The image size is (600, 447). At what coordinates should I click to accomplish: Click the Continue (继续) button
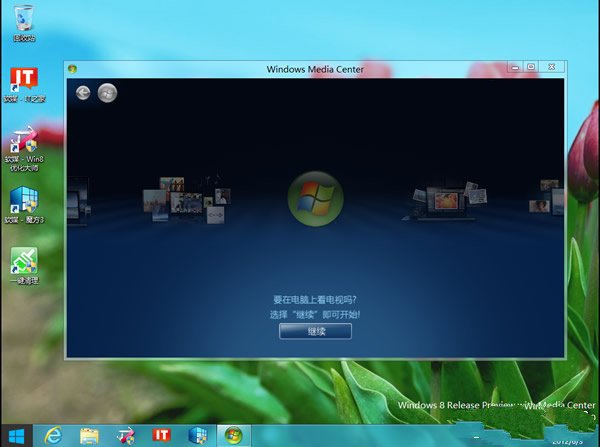[x=315, y=331]
